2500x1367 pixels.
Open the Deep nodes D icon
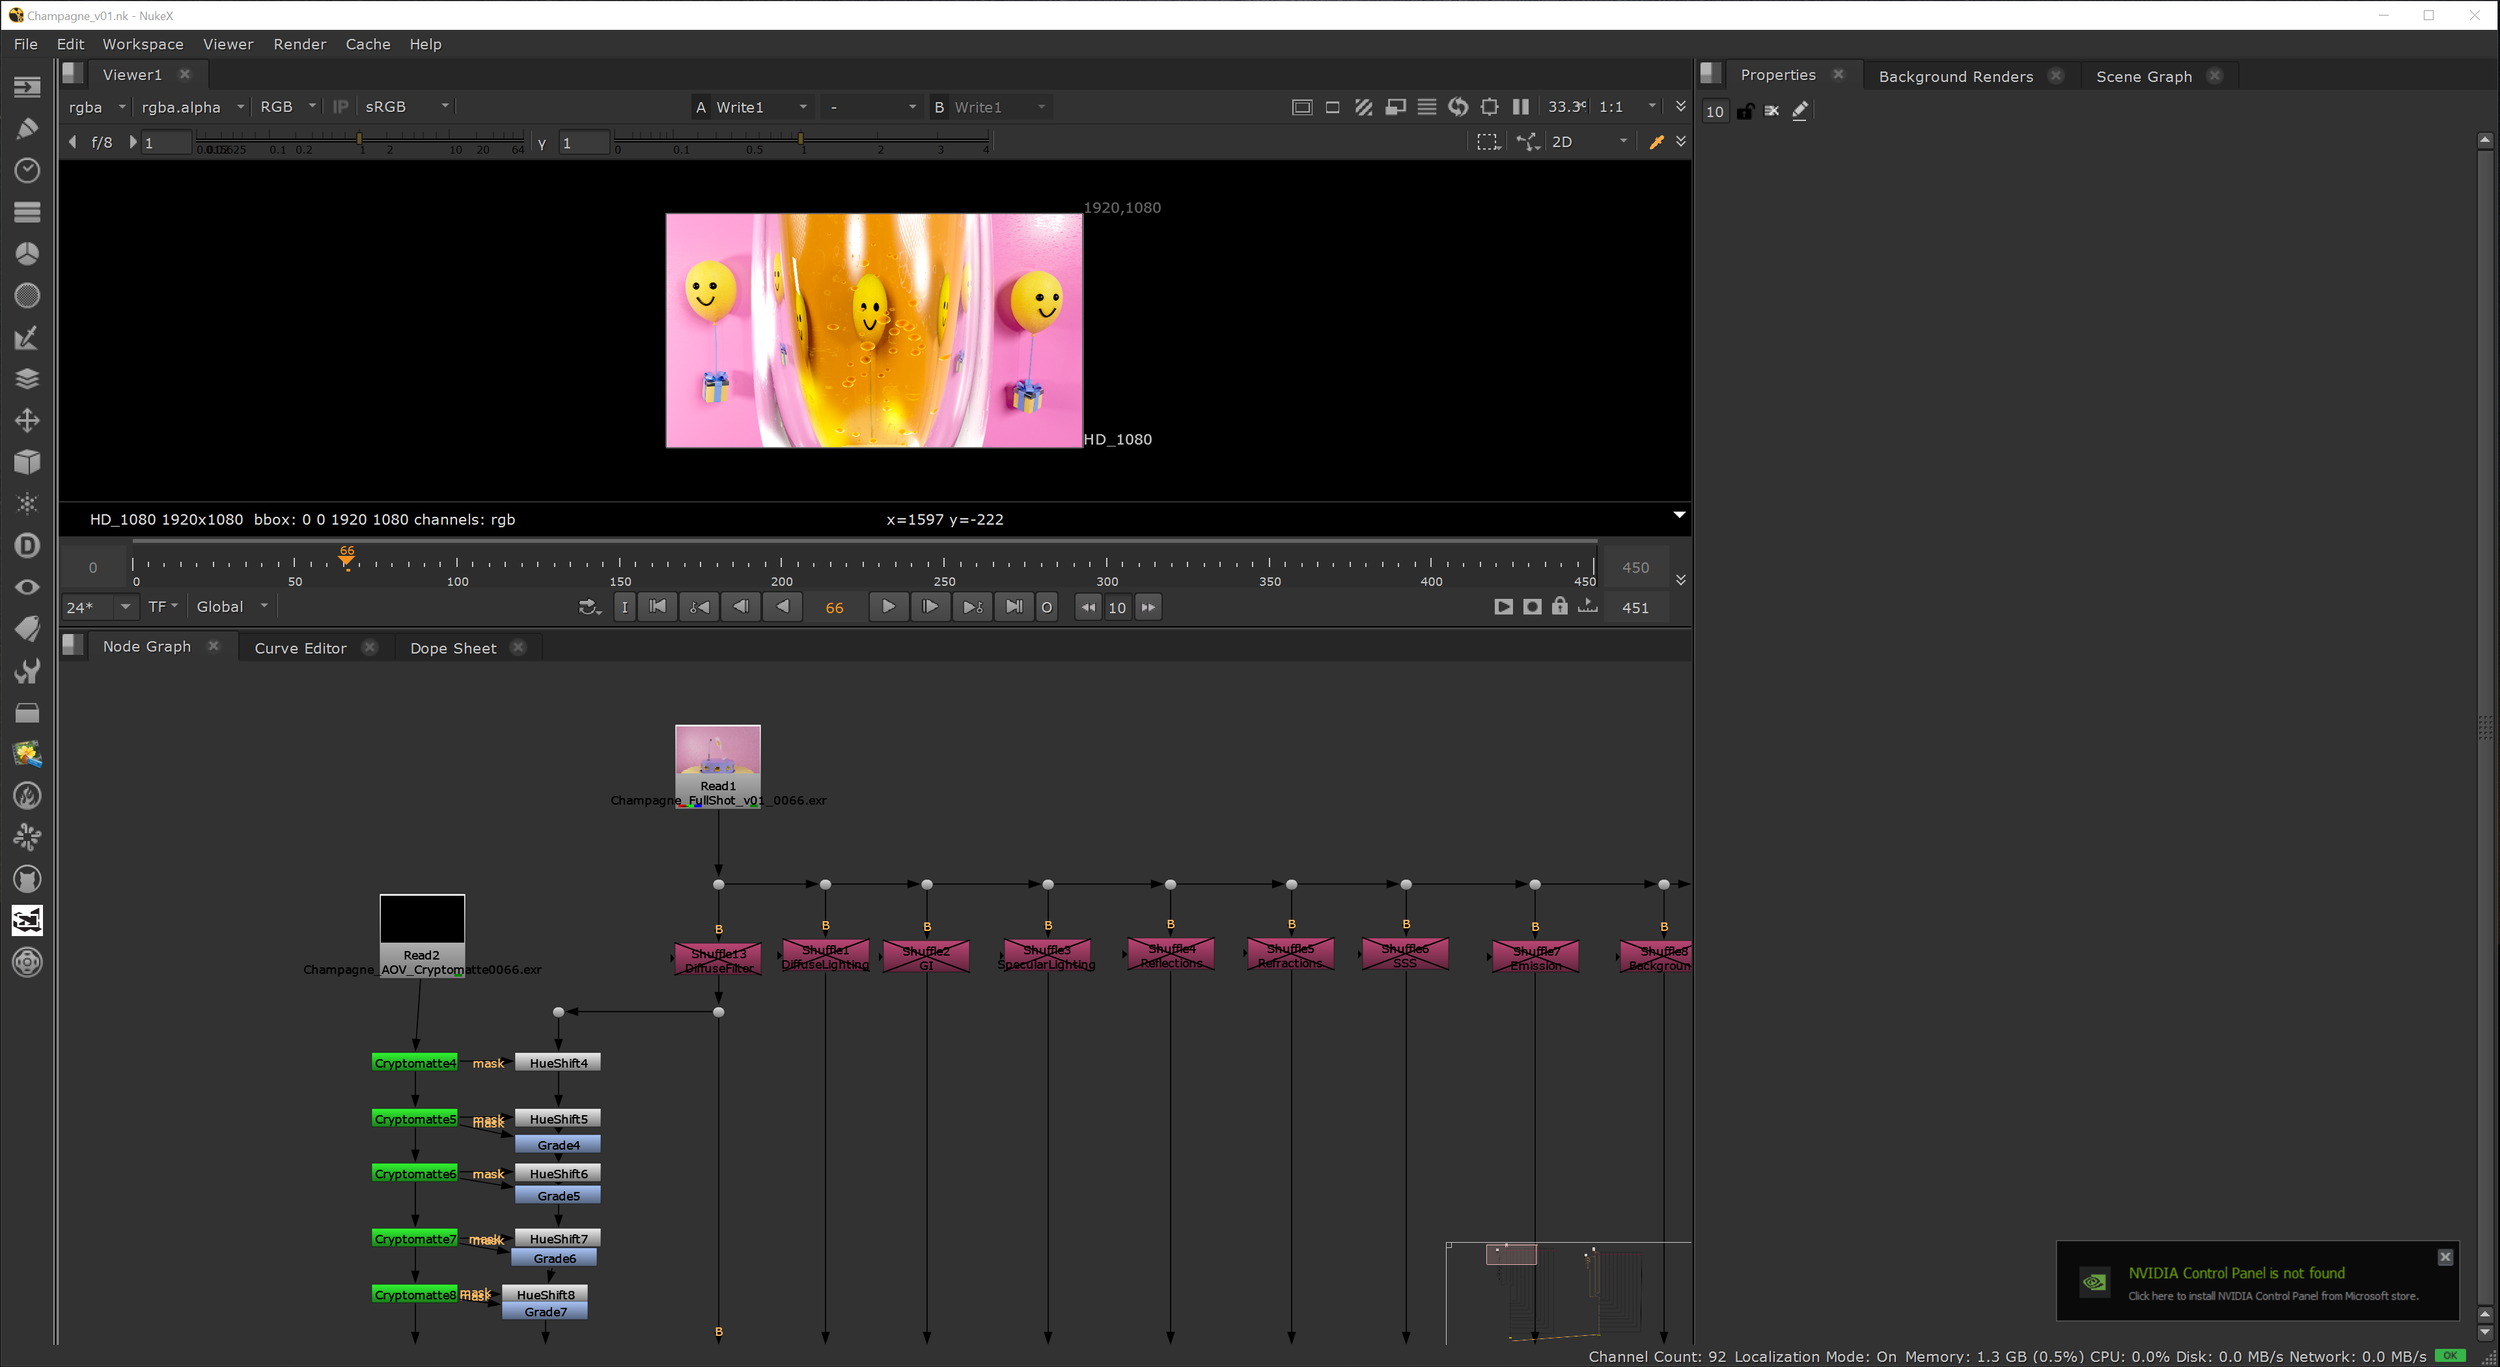(27, 545)
